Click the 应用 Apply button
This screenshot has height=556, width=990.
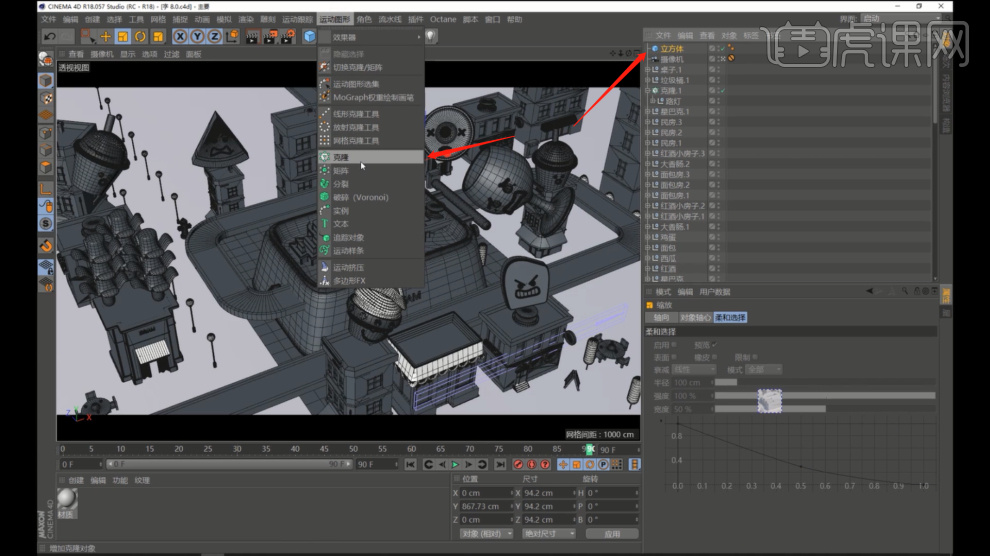point(612,534)
